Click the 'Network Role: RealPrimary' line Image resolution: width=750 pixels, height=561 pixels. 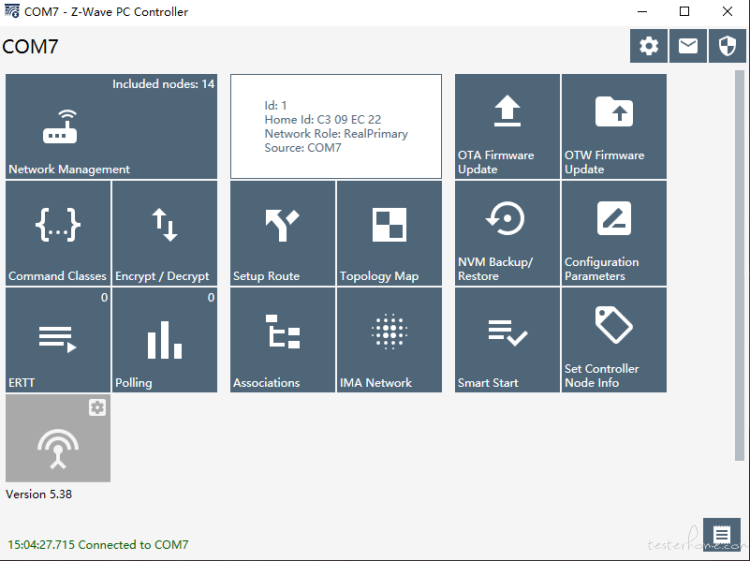(x=336, y=133)
